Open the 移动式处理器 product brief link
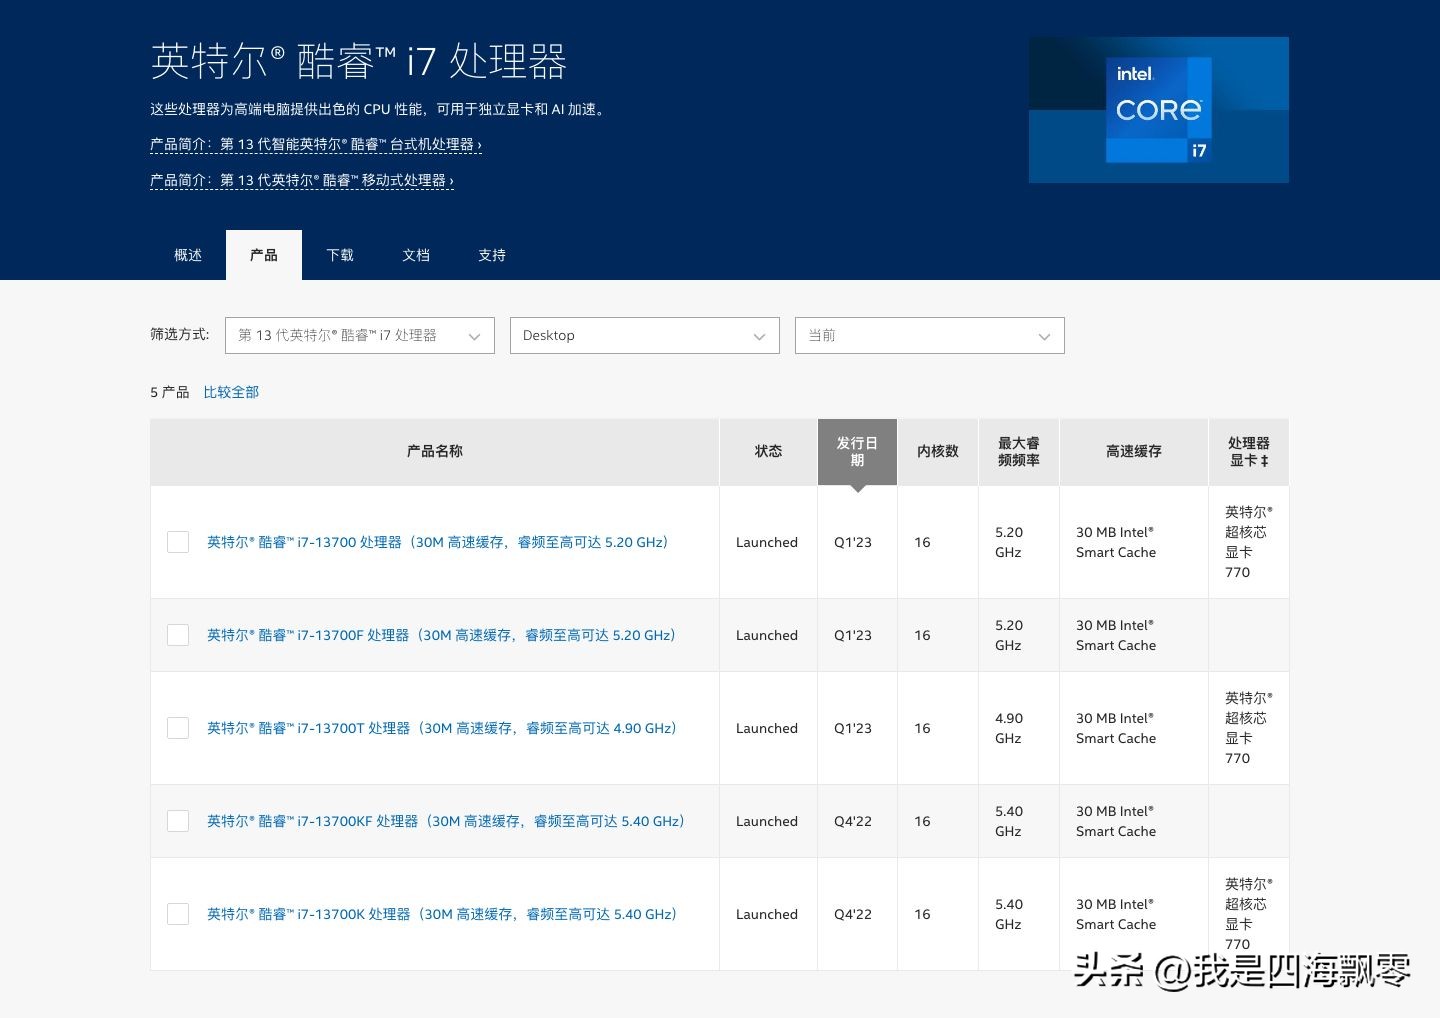This screenshot has height=1018, width=1440. pos(301,181)
